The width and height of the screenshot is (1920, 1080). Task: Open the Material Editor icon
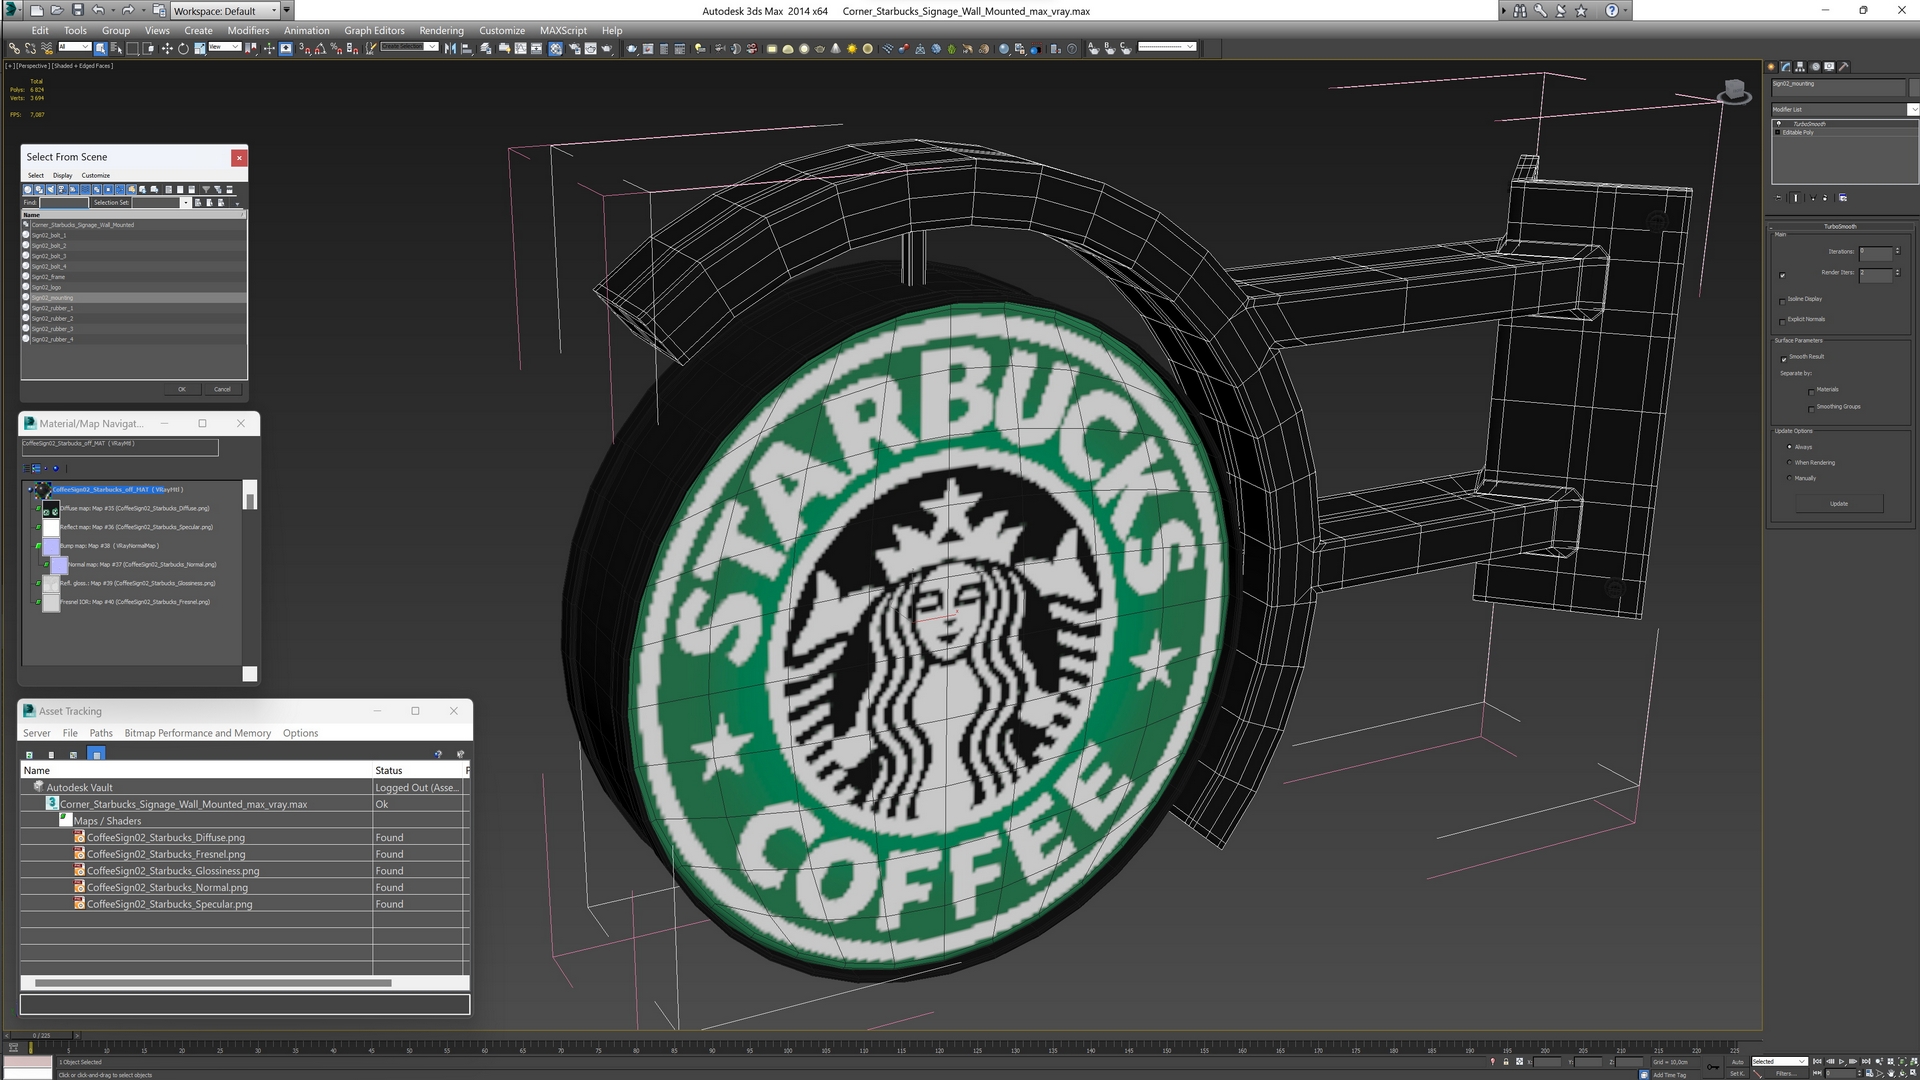pyautogui.click(x=555, y=48)
